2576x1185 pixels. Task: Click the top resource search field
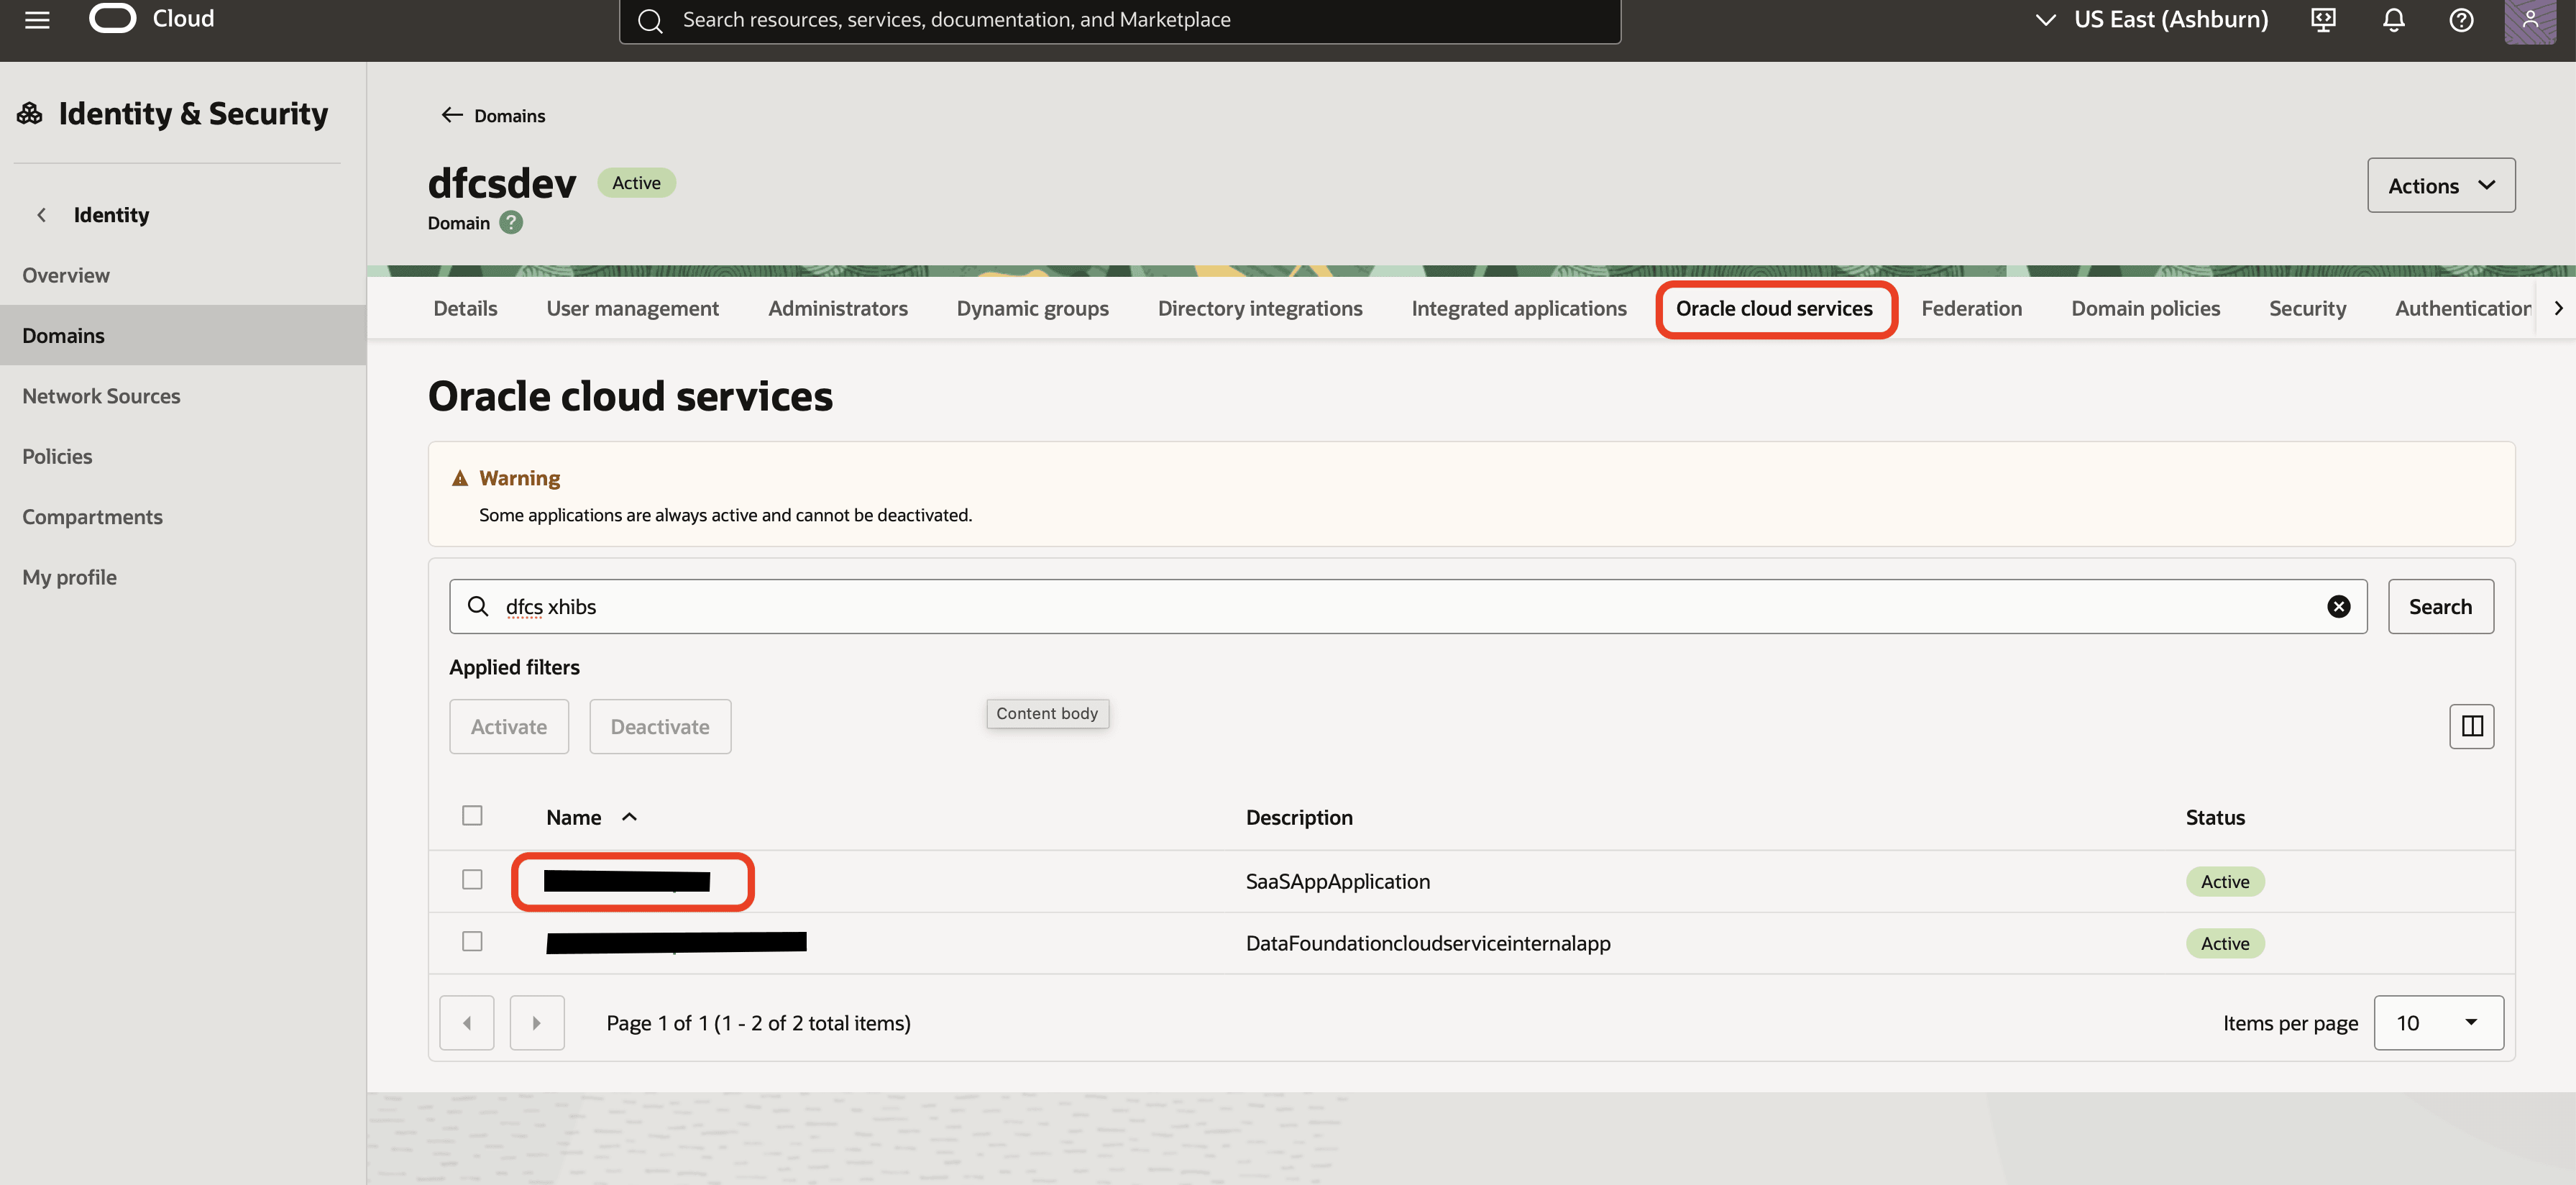pyautogui.click(x=1120, y=20)
